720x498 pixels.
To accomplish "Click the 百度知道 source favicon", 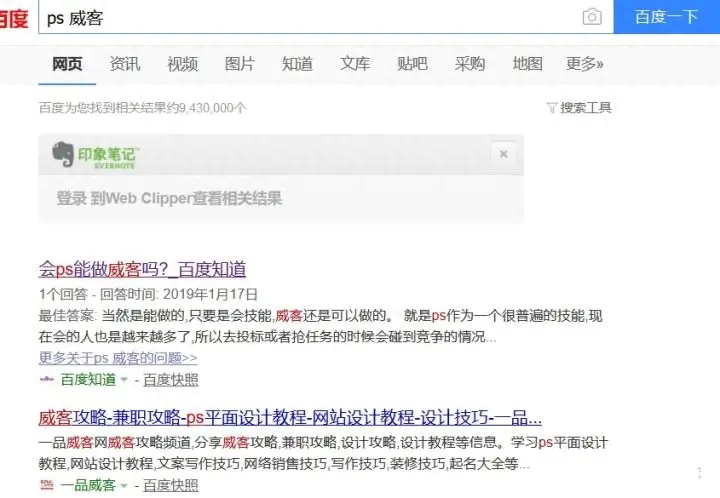I will tap(46, 380).
